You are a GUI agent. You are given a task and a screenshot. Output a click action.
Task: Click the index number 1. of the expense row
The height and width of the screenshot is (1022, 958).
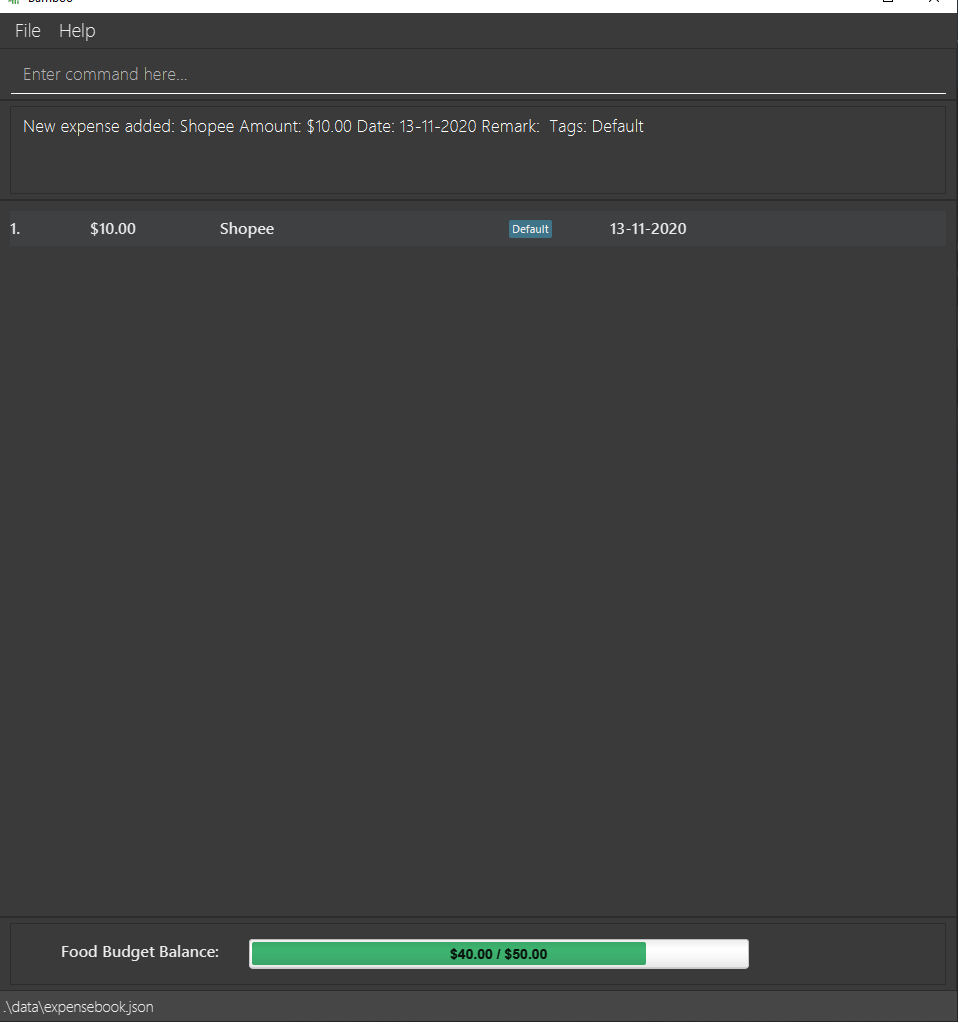(x=16, y=229)
